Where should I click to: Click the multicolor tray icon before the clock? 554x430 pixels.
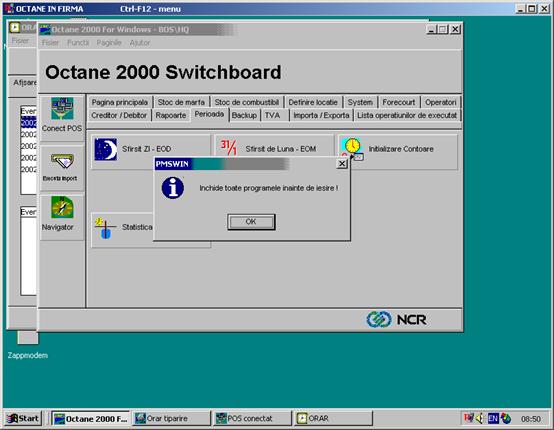click(506, 418)
